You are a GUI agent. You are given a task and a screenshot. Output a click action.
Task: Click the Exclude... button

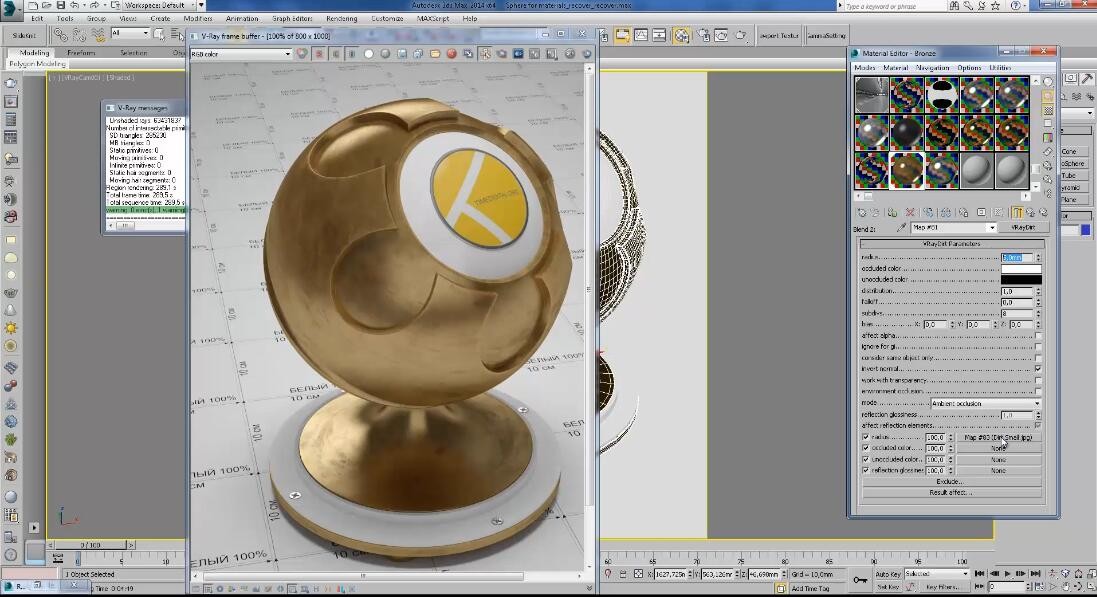click(x=950, y=482)
